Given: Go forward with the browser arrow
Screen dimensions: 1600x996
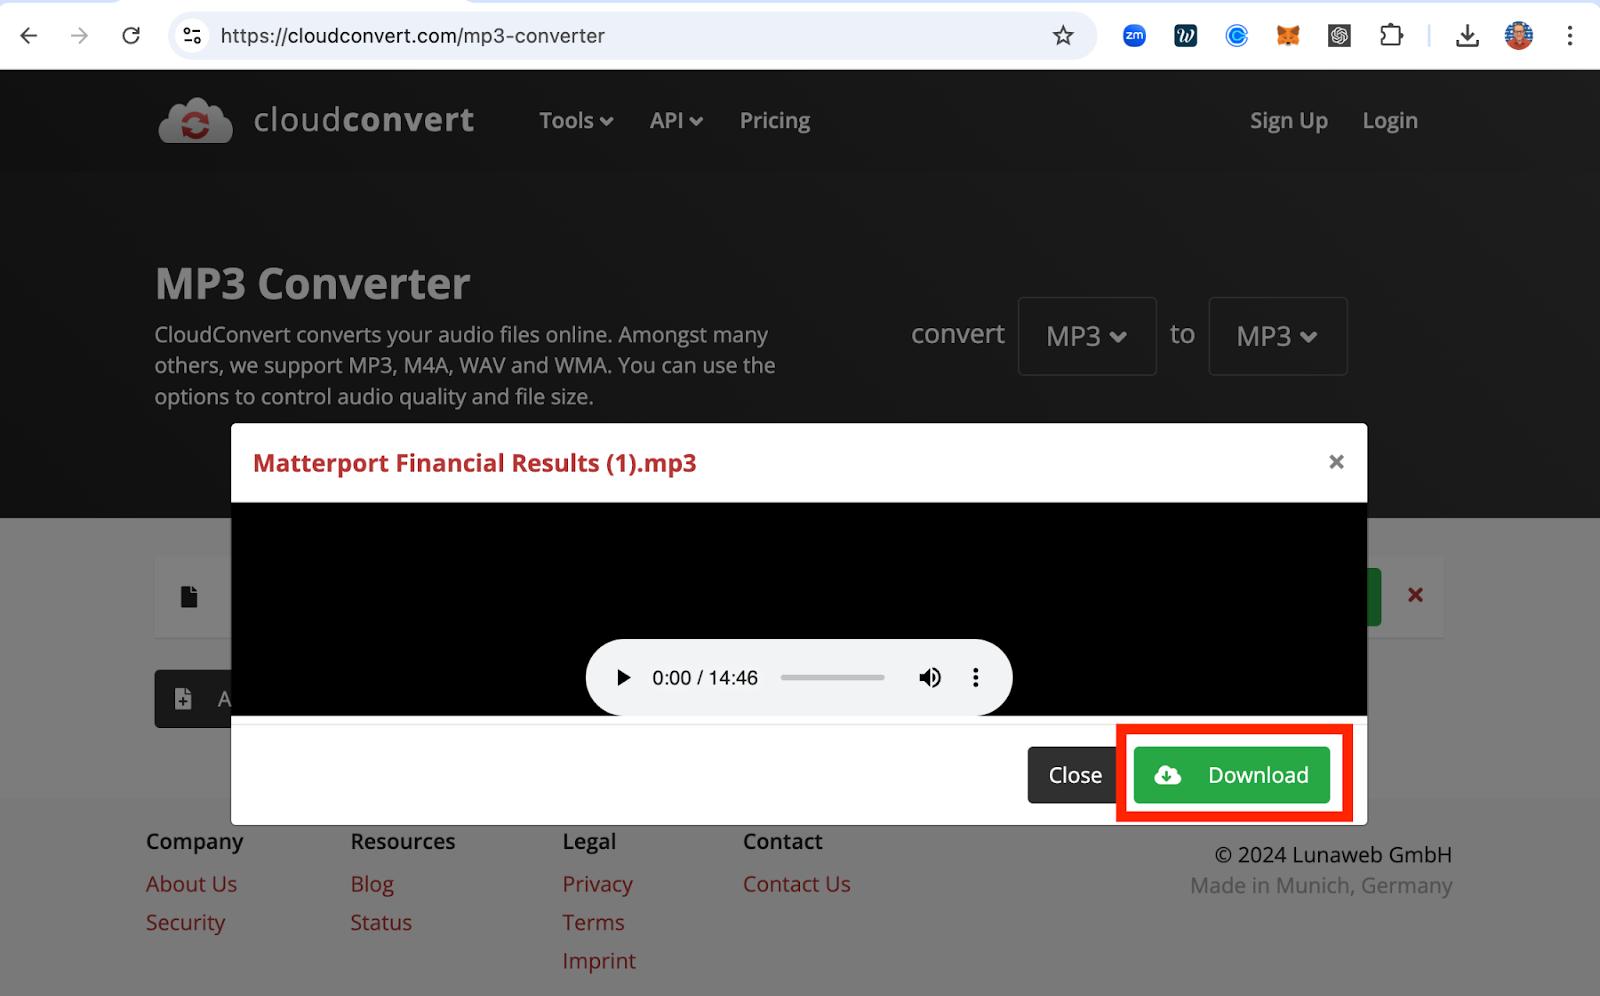Looking at the screenshot, I should [80, 36].
